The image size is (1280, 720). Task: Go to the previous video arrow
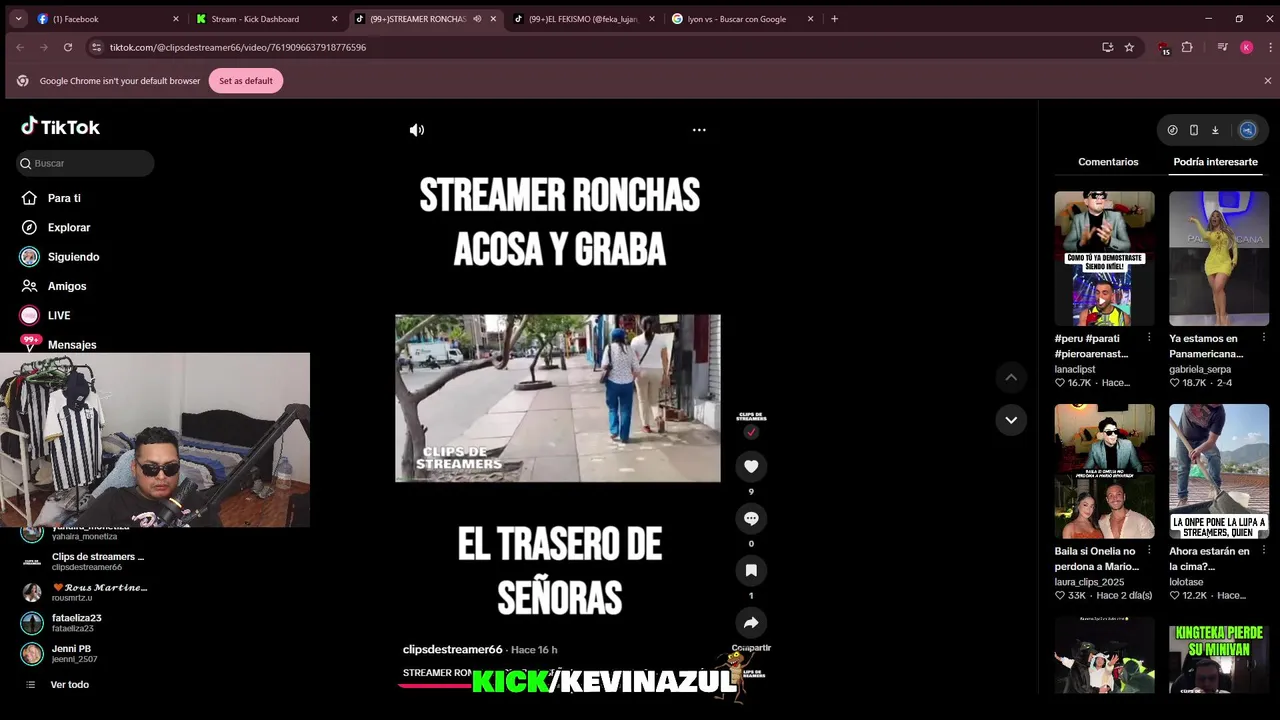tap(1011, 377)
